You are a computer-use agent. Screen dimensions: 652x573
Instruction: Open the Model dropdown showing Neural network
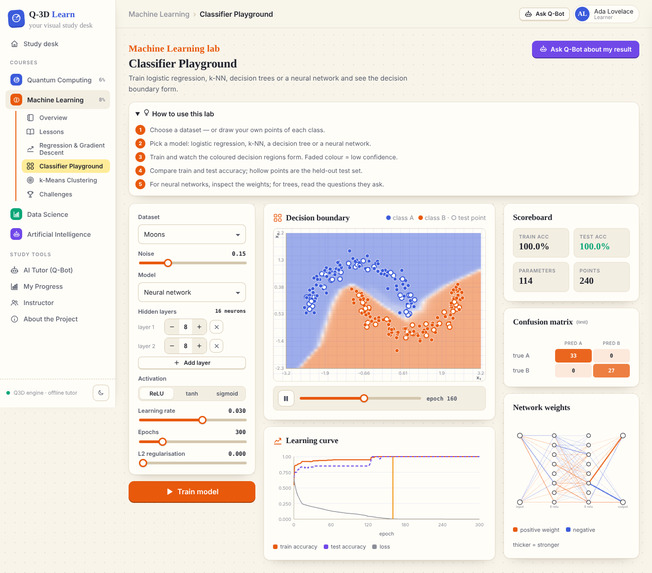(192, 292)
